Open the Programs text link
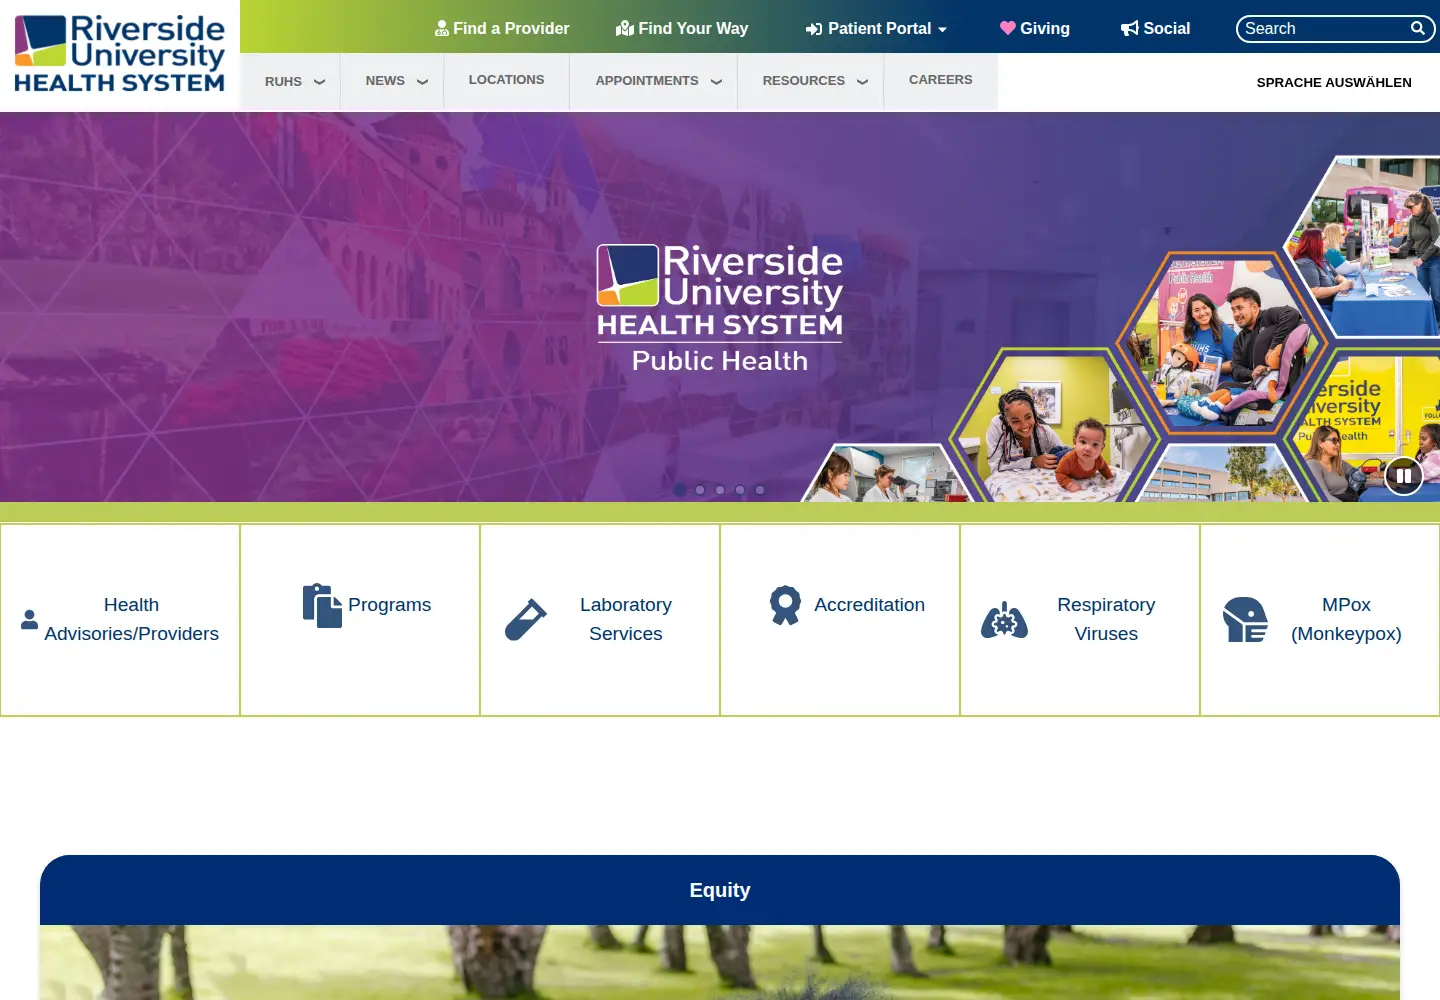Viewport: 1440px width, 1000px height. click(x=389, y=605)
